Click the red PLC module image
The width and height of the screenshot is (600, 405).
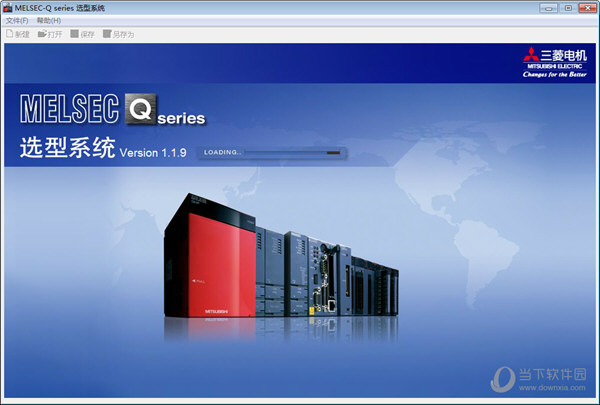[x=210, y=256]
